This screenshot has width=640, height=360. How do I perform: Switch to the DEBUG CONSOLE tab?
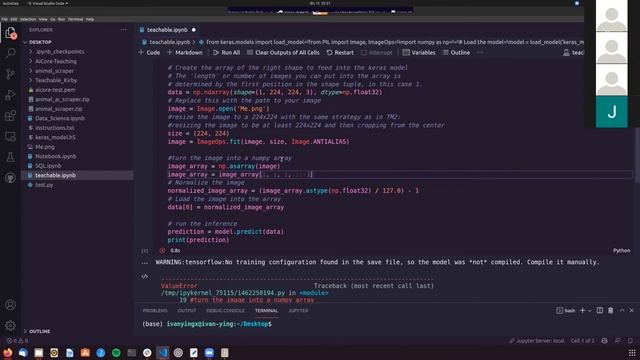pos(225,311)
